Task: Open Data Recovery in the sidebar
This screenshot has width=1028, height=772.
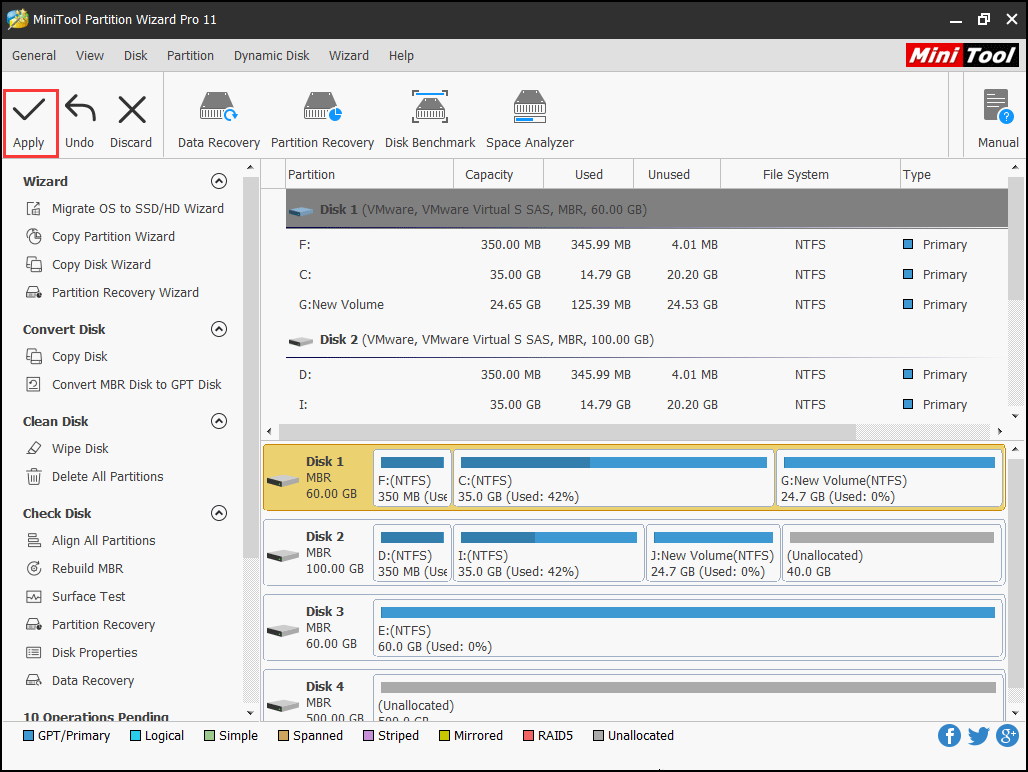Action: (80, 681)
